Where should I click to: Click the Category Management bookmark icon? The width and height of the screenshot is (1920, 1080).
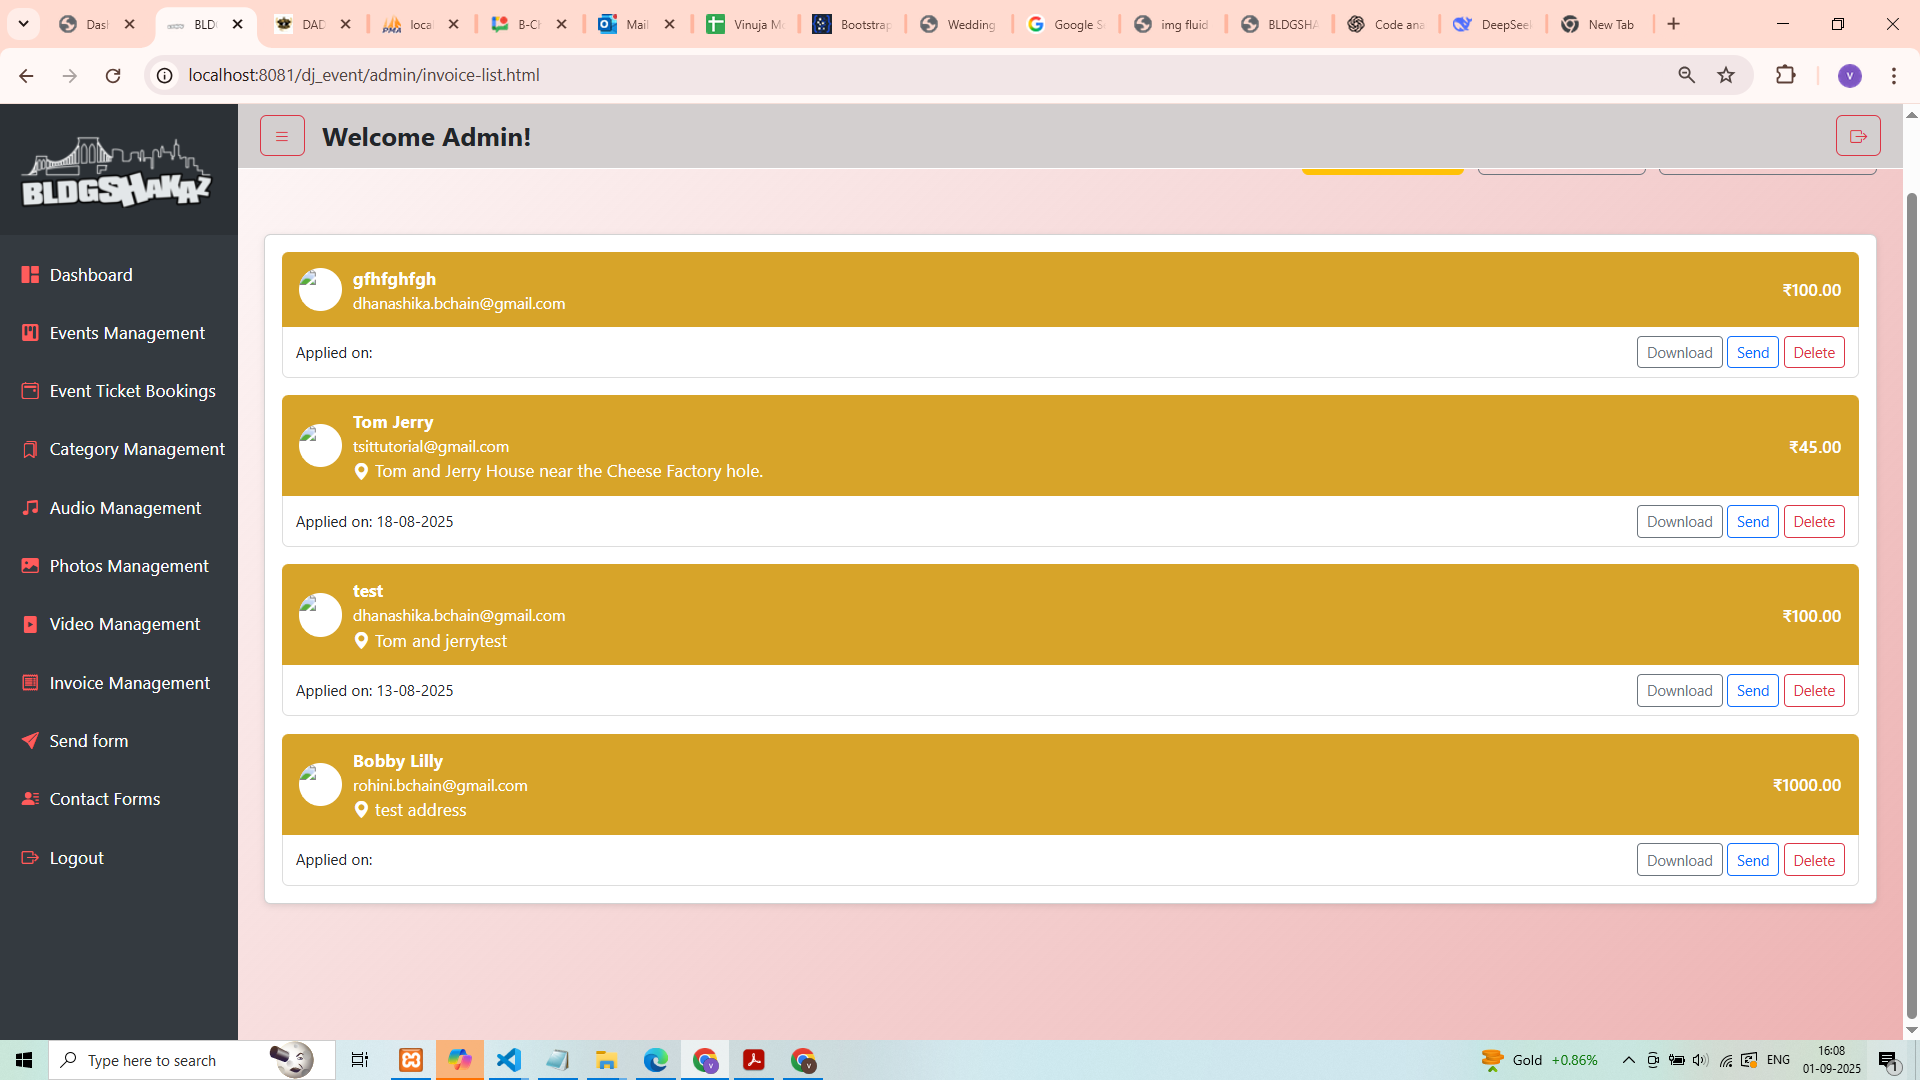tap(30, 449)
